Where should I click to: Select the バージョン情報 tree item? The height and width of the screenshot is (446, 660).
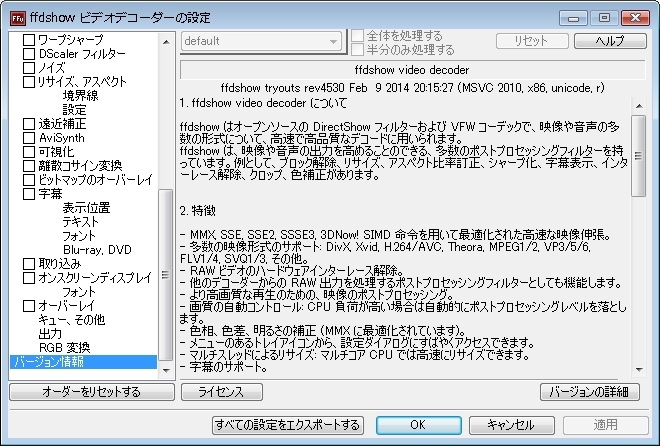(83, 362)
